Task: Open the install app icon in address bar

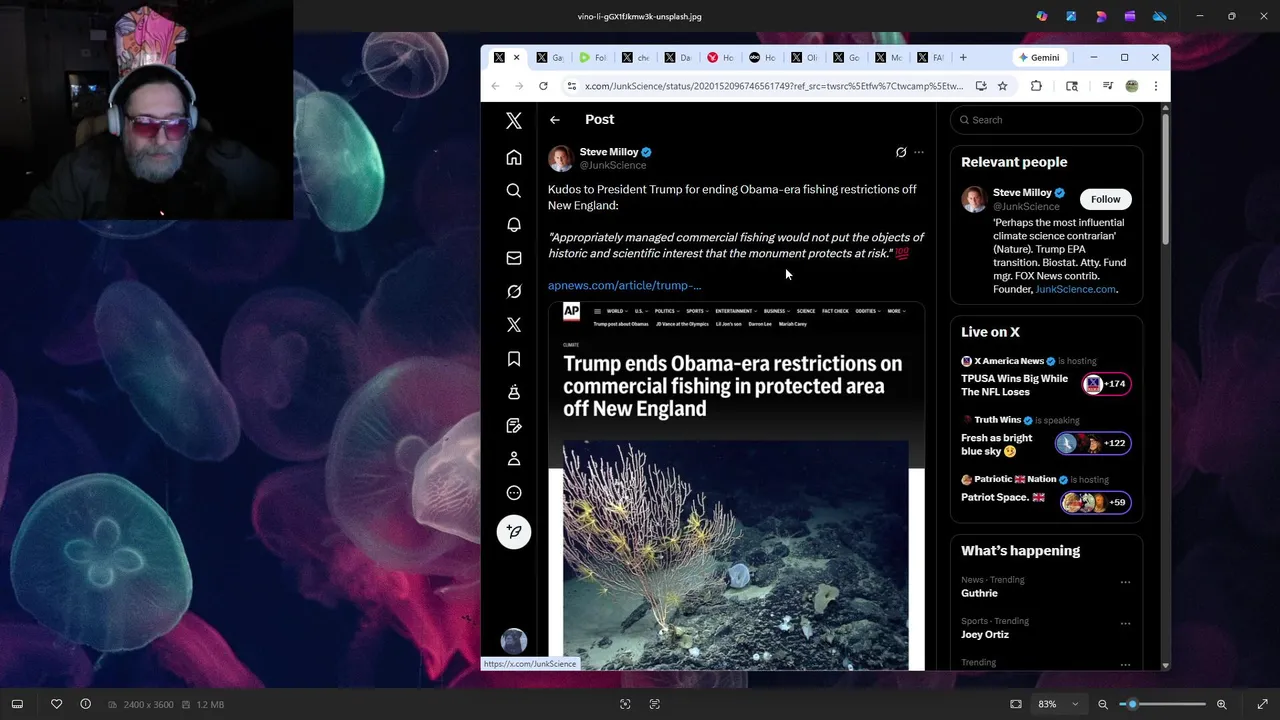Action: (x=981, y=86)
